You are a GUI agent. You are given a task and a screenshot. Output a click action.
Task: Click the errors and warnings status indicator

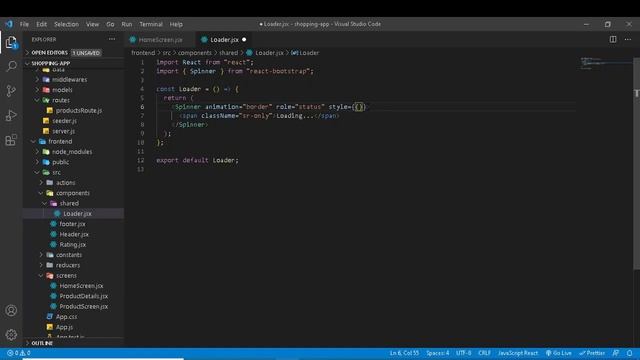19,353
